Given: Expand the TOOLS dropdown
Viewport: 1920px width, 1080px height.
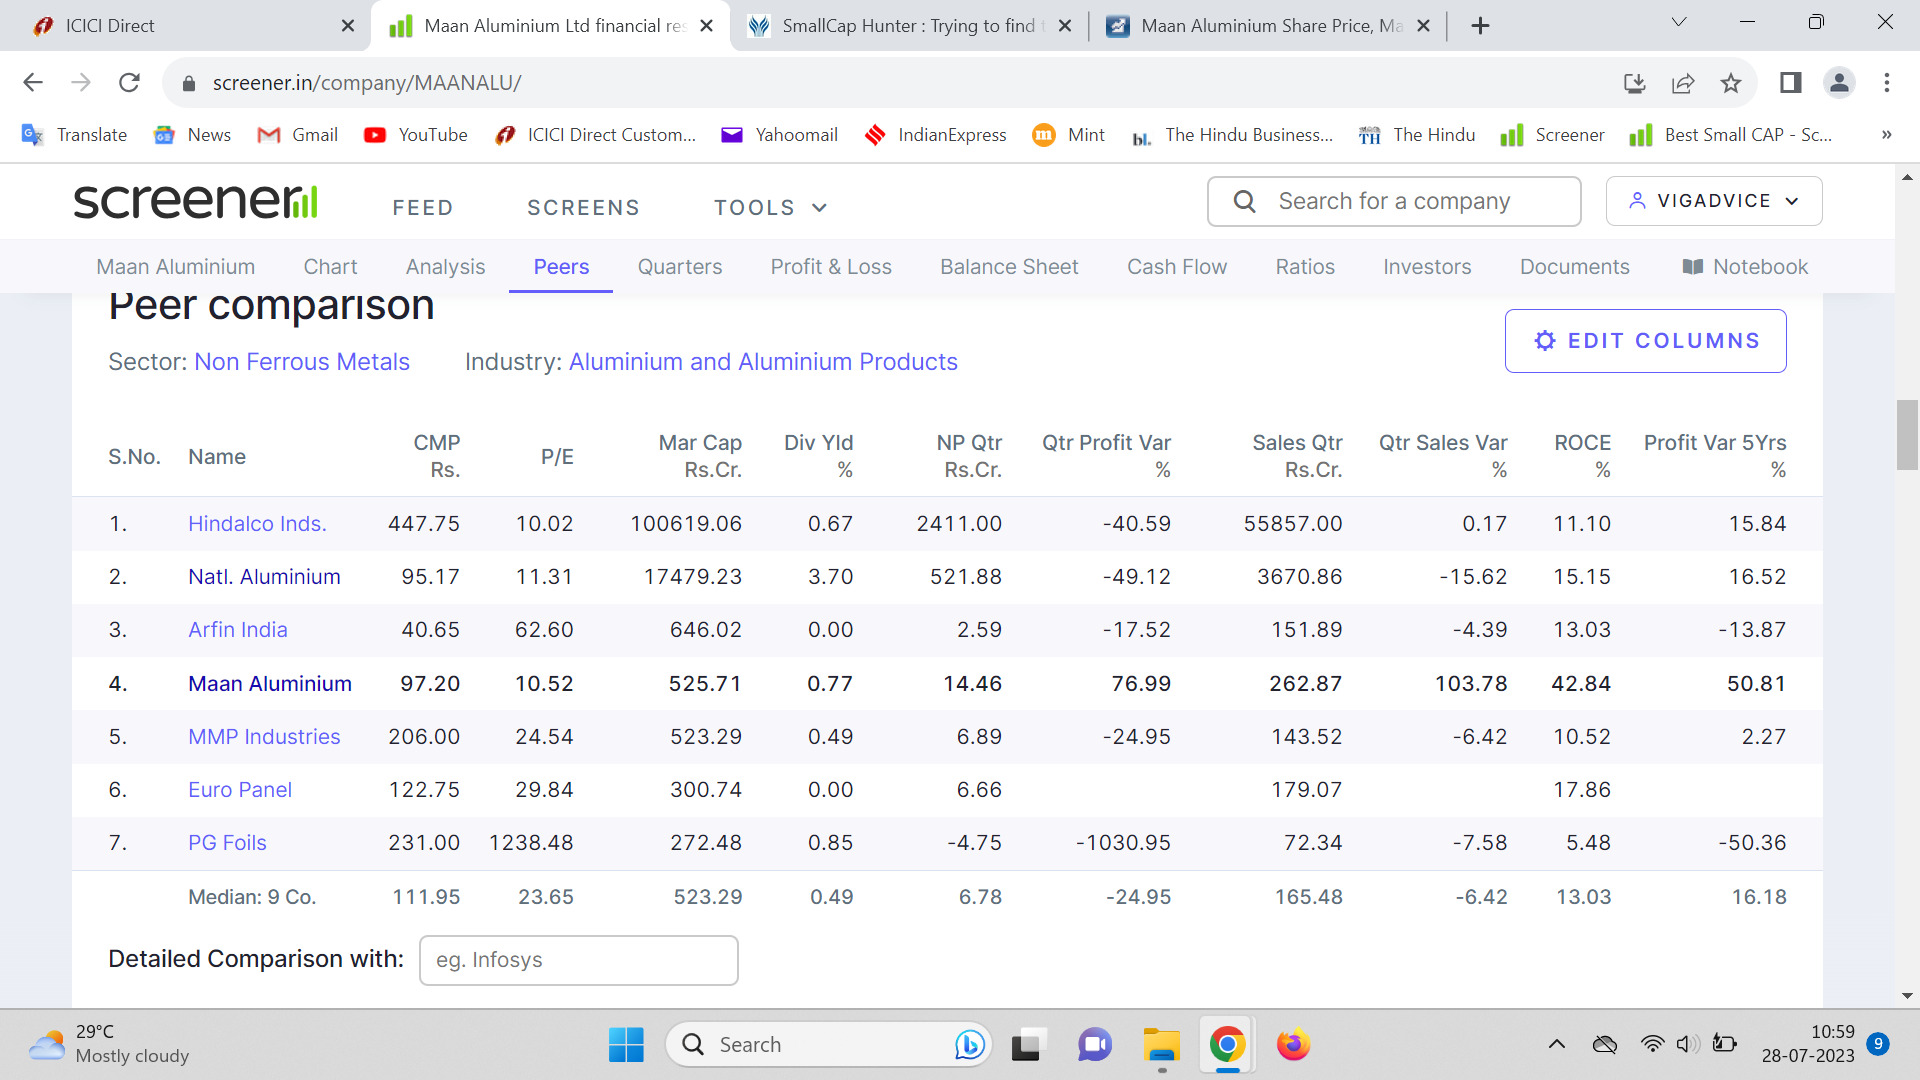Looking at the screenshot, I should pyautogui.click(x=770, y=208).
